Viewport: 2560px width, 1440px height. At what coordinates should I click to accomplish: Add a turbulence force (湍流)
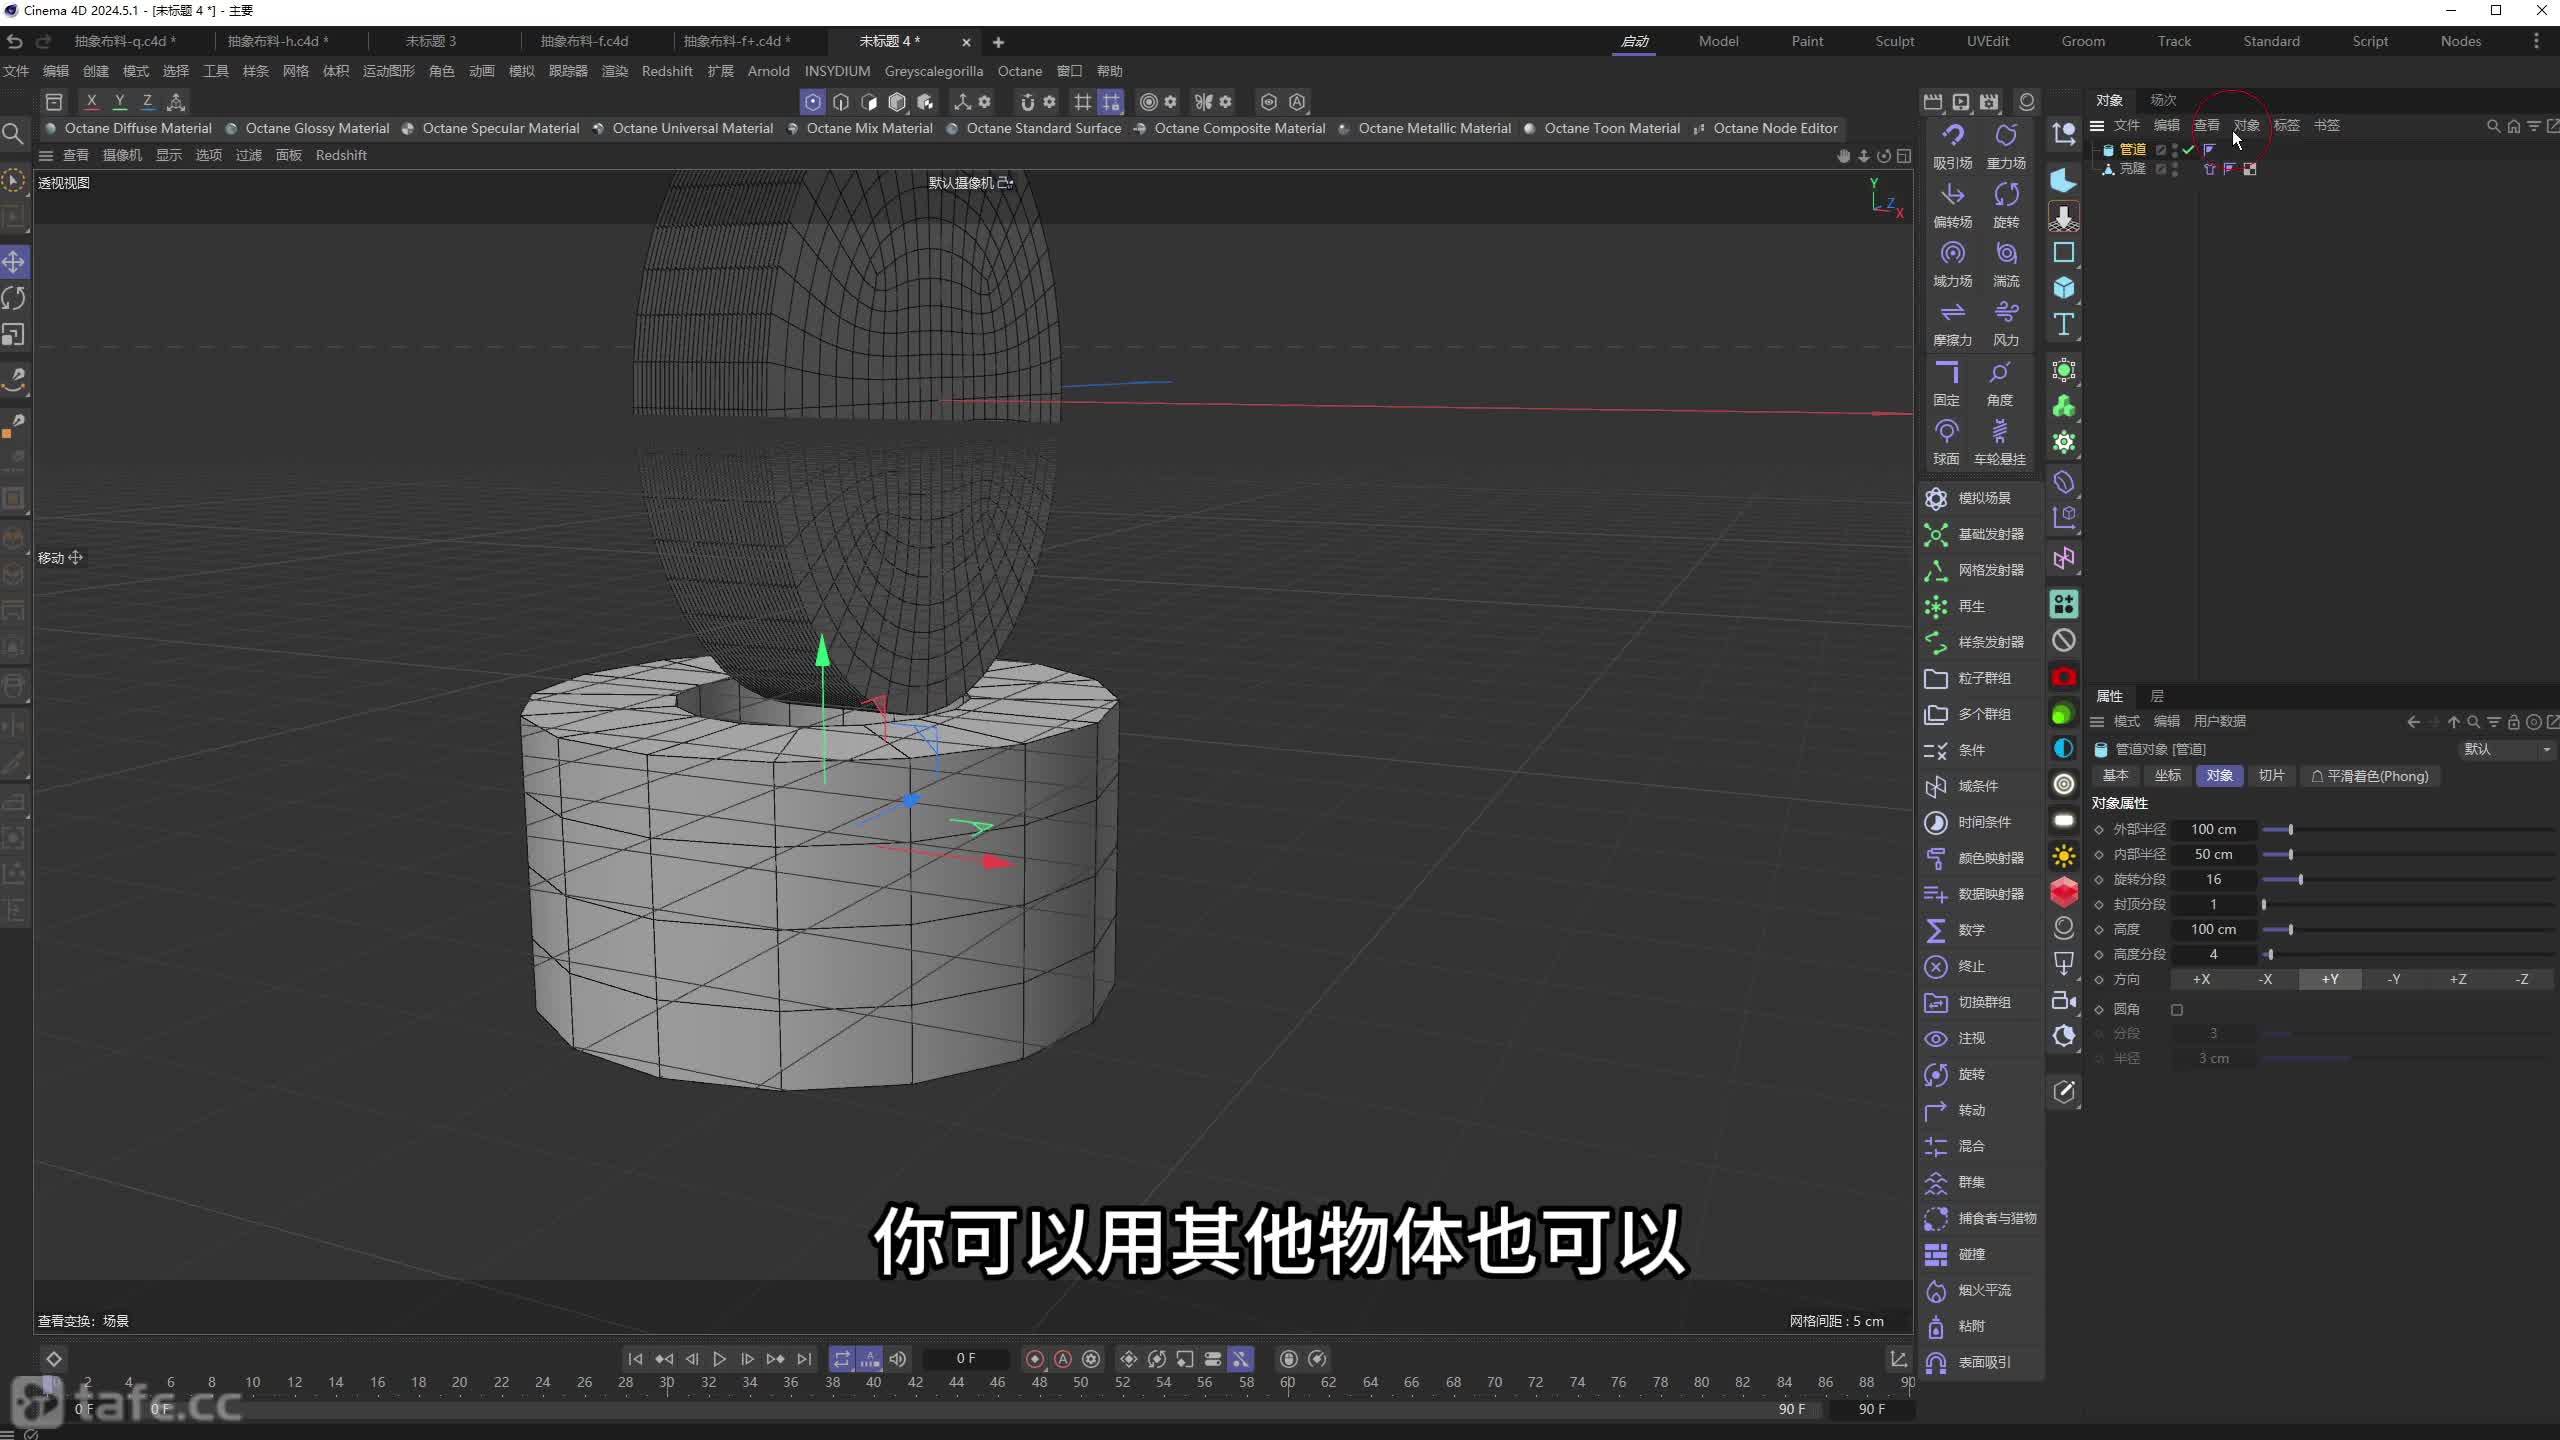click(x=2006, y=264)
